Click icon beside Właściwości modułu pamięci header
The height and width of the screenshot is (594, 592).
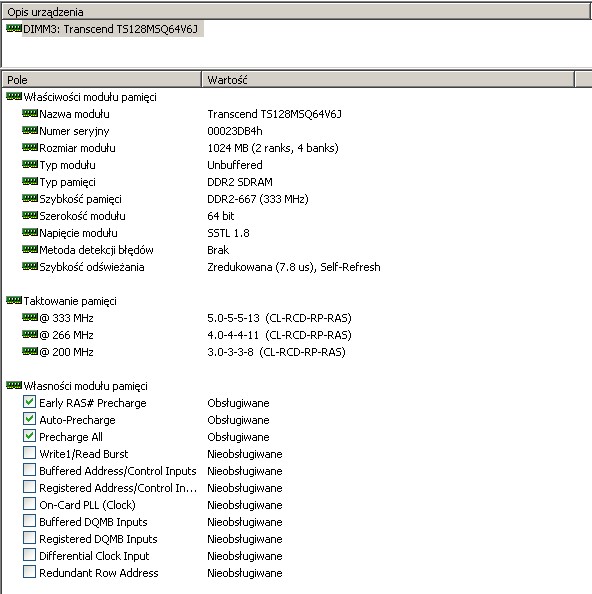click(x=14, y=97)
